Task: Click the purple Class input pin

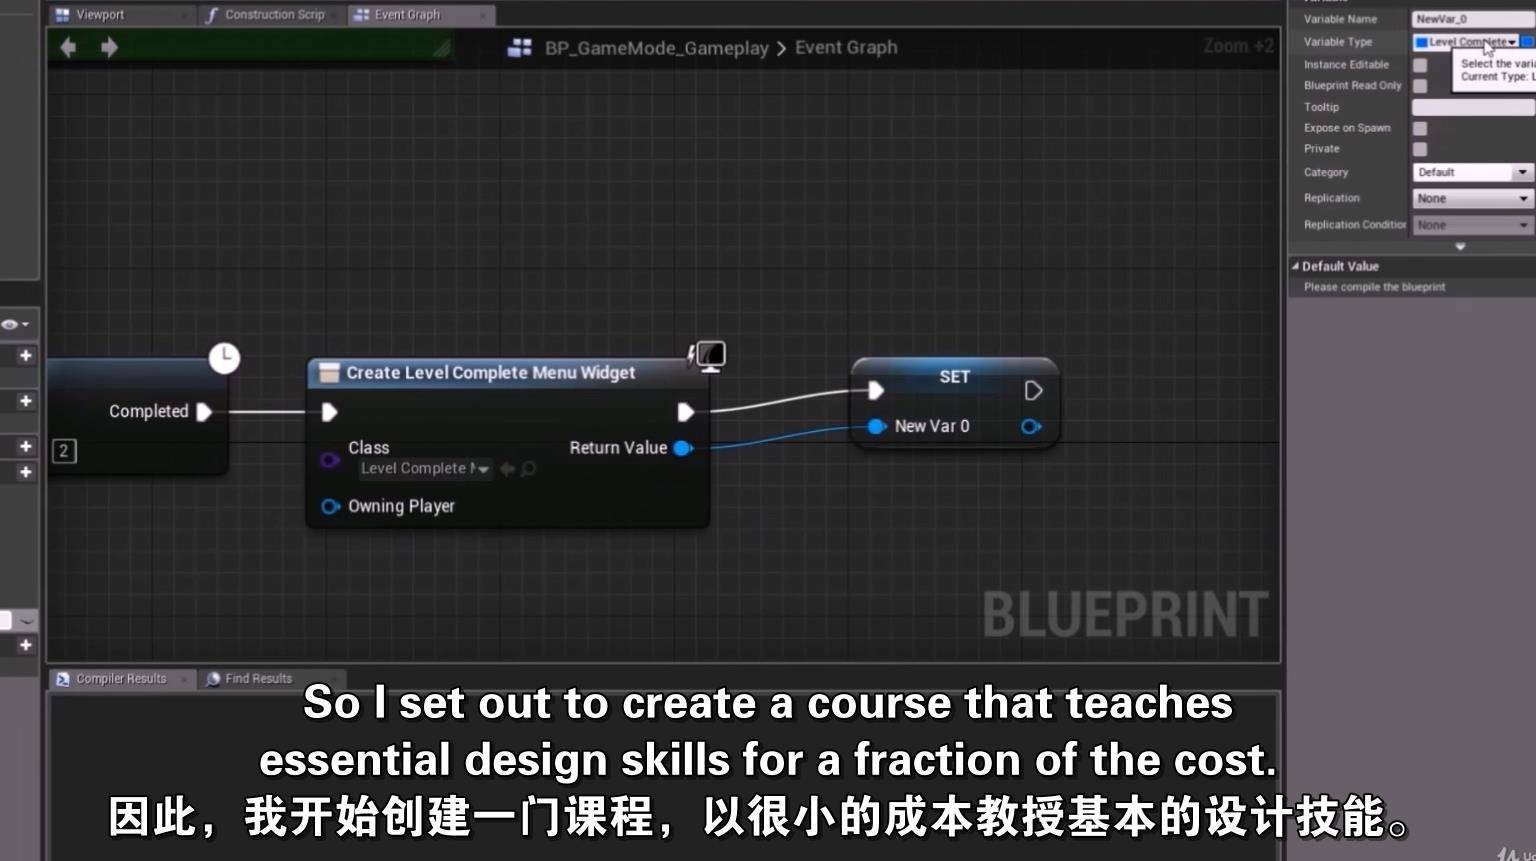Action: pos(329,460)
